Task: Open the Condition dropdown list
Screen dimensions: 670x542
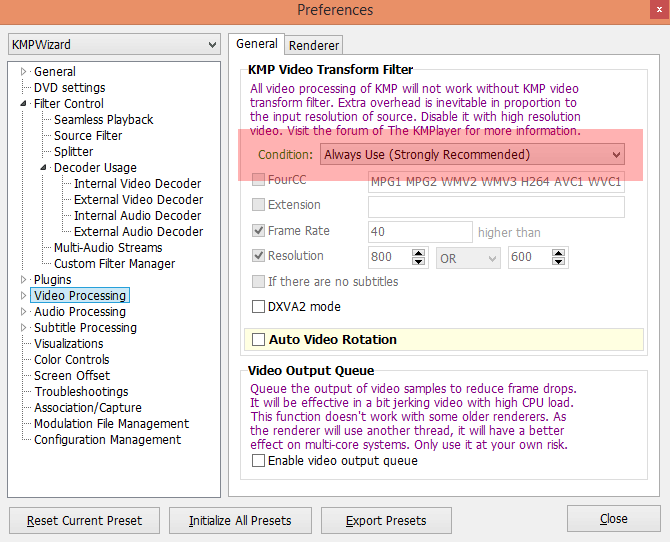Action: tap(472, 155)
